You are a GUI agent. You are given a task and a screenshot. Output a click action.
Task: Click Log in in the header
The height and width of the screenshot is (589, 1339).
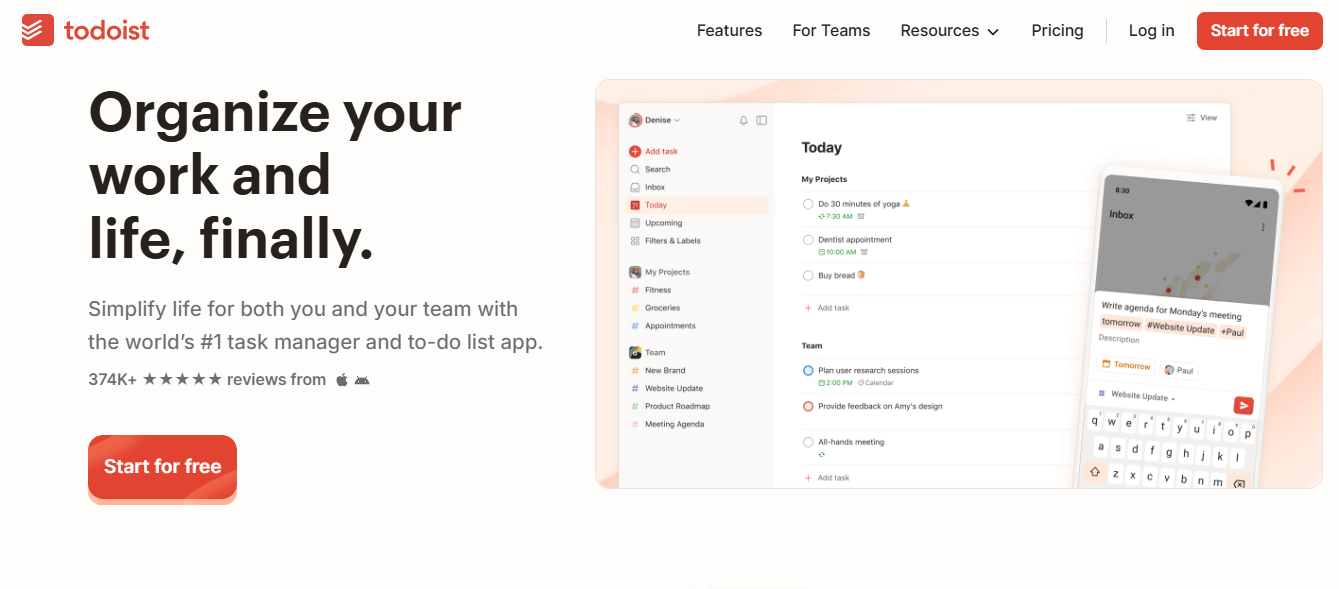pos(1151,31)
